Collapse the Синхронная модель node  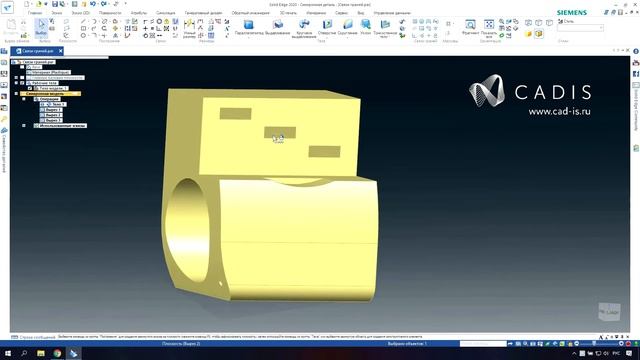pyautogui.click(x=16, y=93)
